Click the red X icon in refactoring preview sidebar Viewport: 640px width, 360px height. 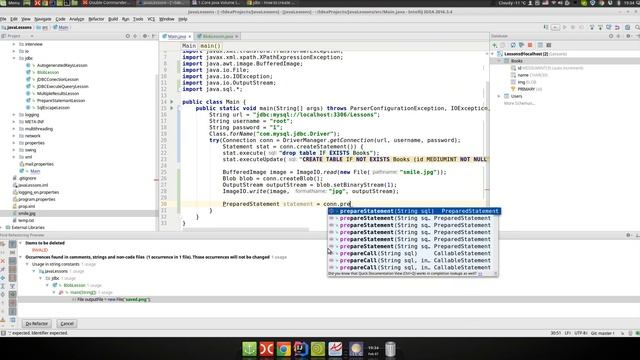coord(3,260)
